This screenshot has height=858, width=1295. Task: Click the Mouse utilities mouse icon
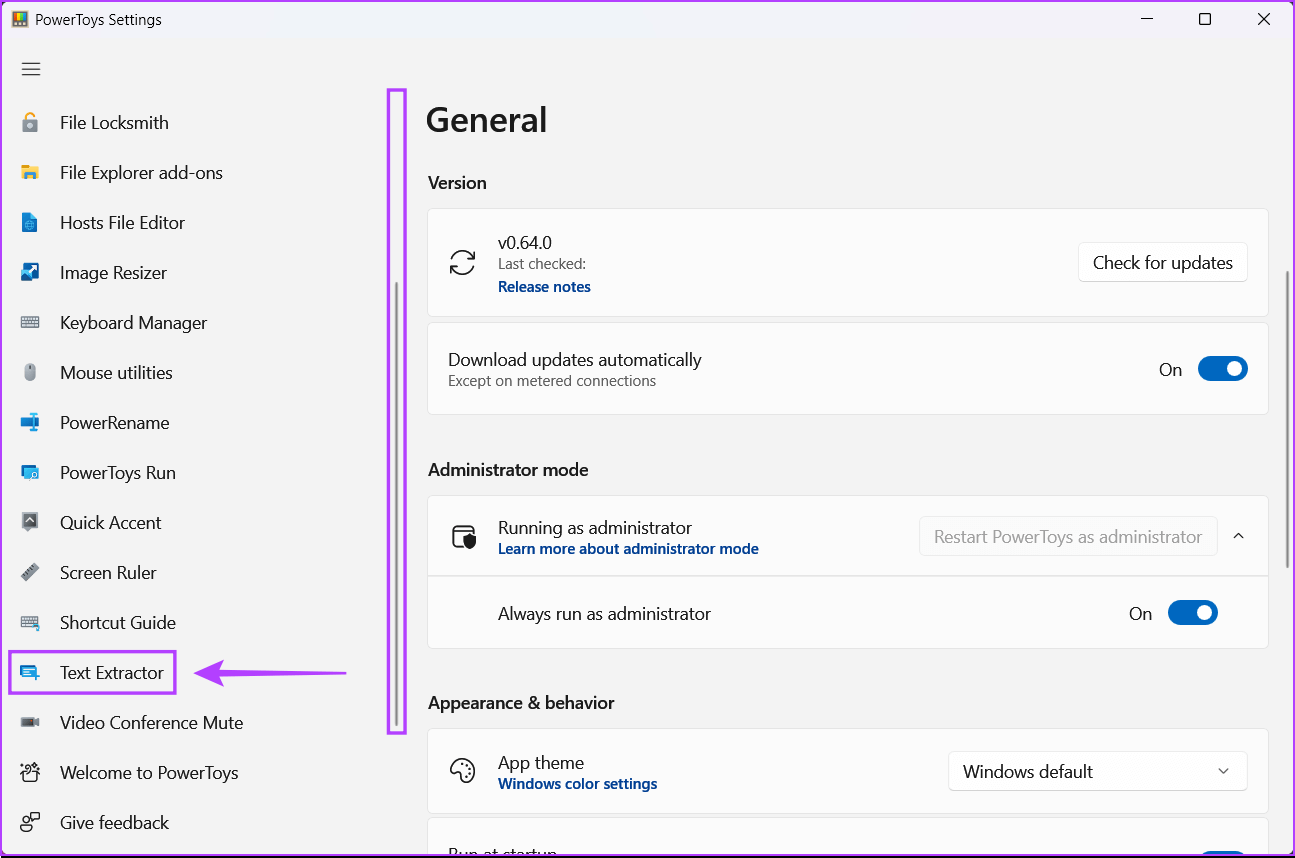click(30, 373)
